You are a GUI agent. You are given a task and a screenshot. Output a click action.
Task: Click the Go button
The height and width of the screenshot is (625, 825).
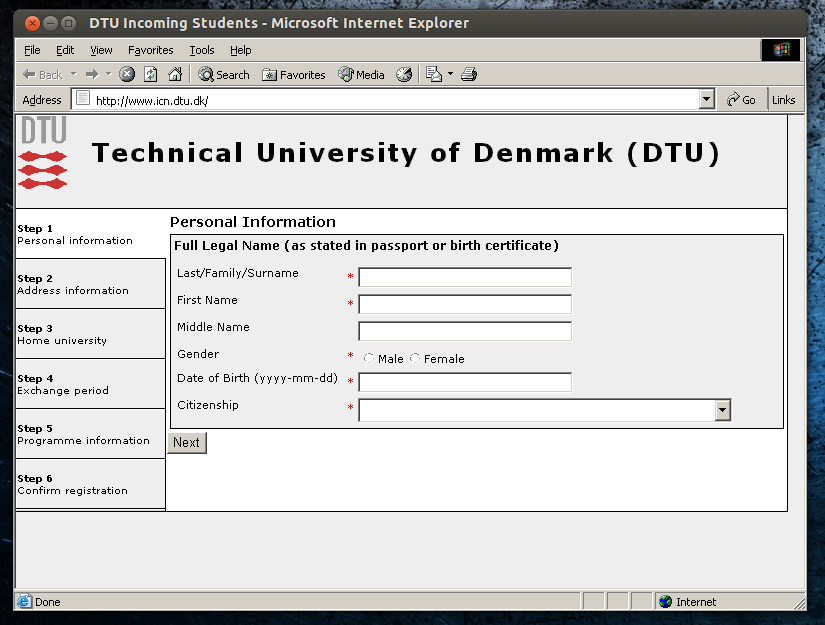(x=741, y=99)
